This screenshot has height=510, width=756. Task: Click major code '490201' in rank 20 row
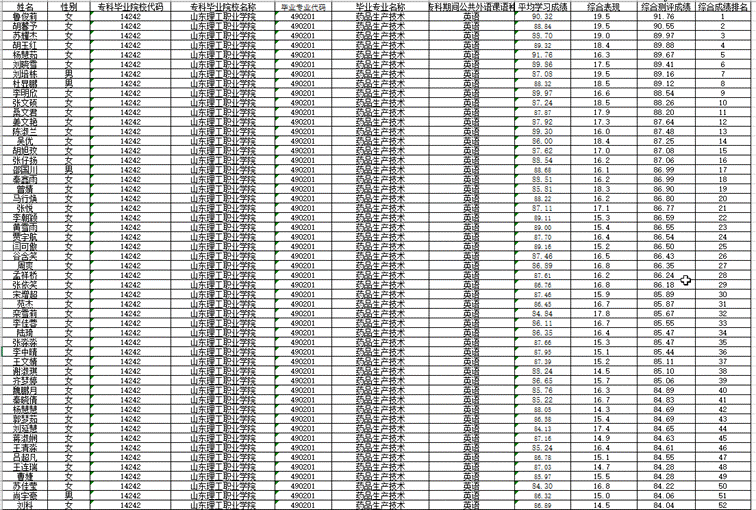coord(303,199)
